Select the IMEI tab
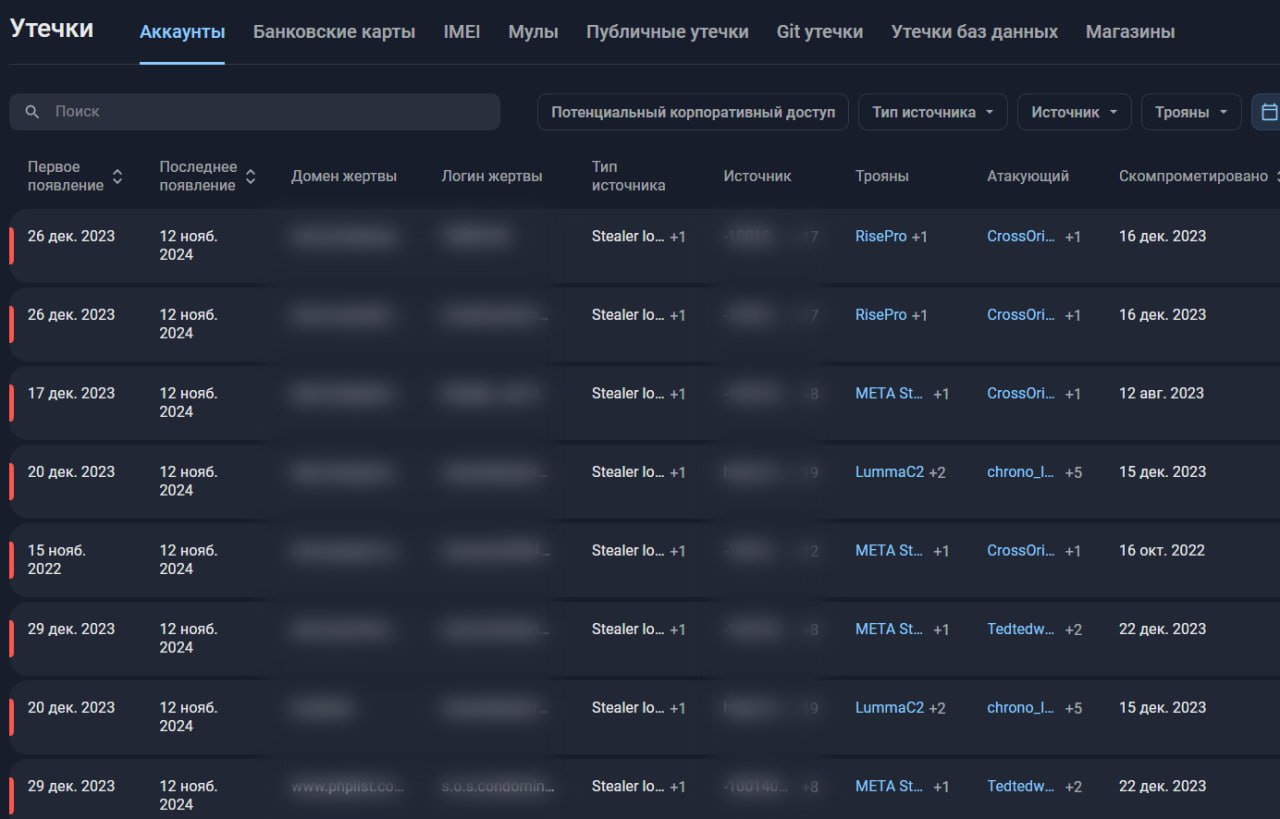Screen dimensions: 1280x819 pyautogui.click(x=462, y=32)
